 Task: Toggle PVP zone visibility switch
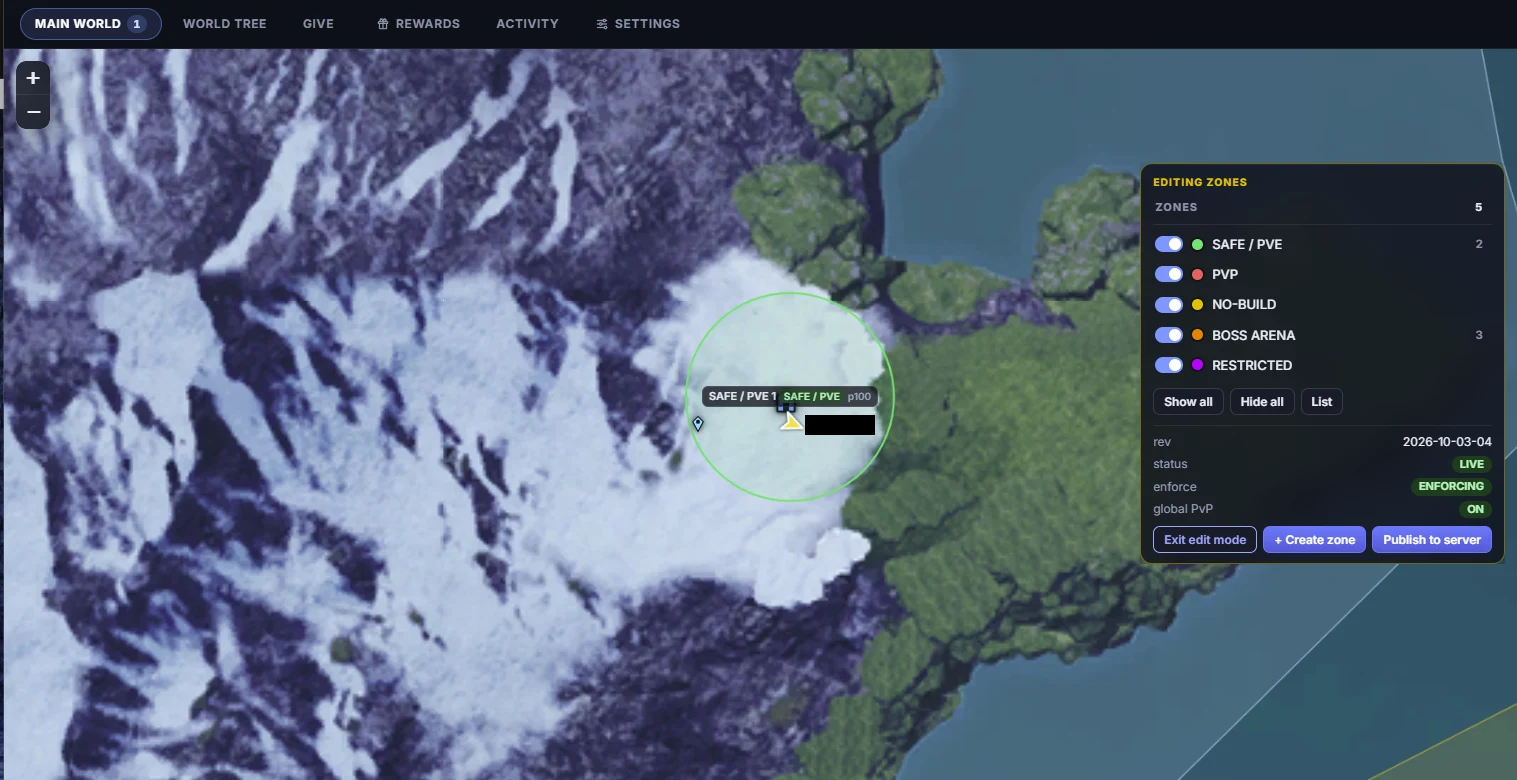click(x=1168, y=274)
